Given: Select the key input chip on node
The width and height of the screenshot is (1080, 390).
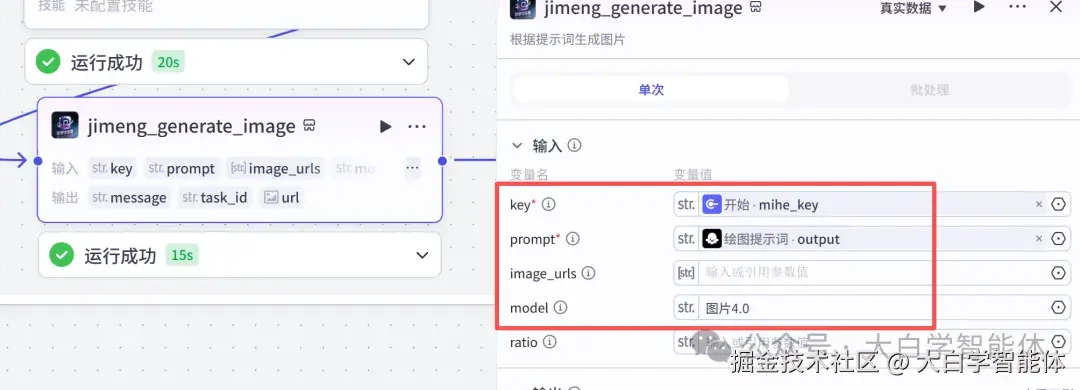Looking at the screenshot, I should (112, 168).
